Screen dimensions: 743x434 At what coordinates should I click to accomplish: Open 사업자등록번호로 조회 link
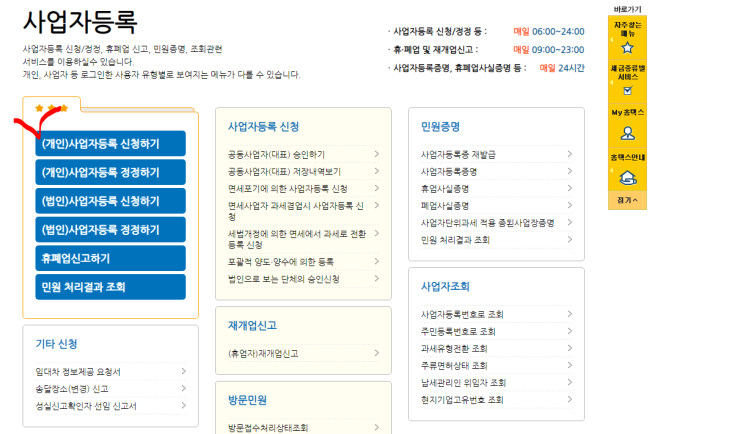[462, 314]
